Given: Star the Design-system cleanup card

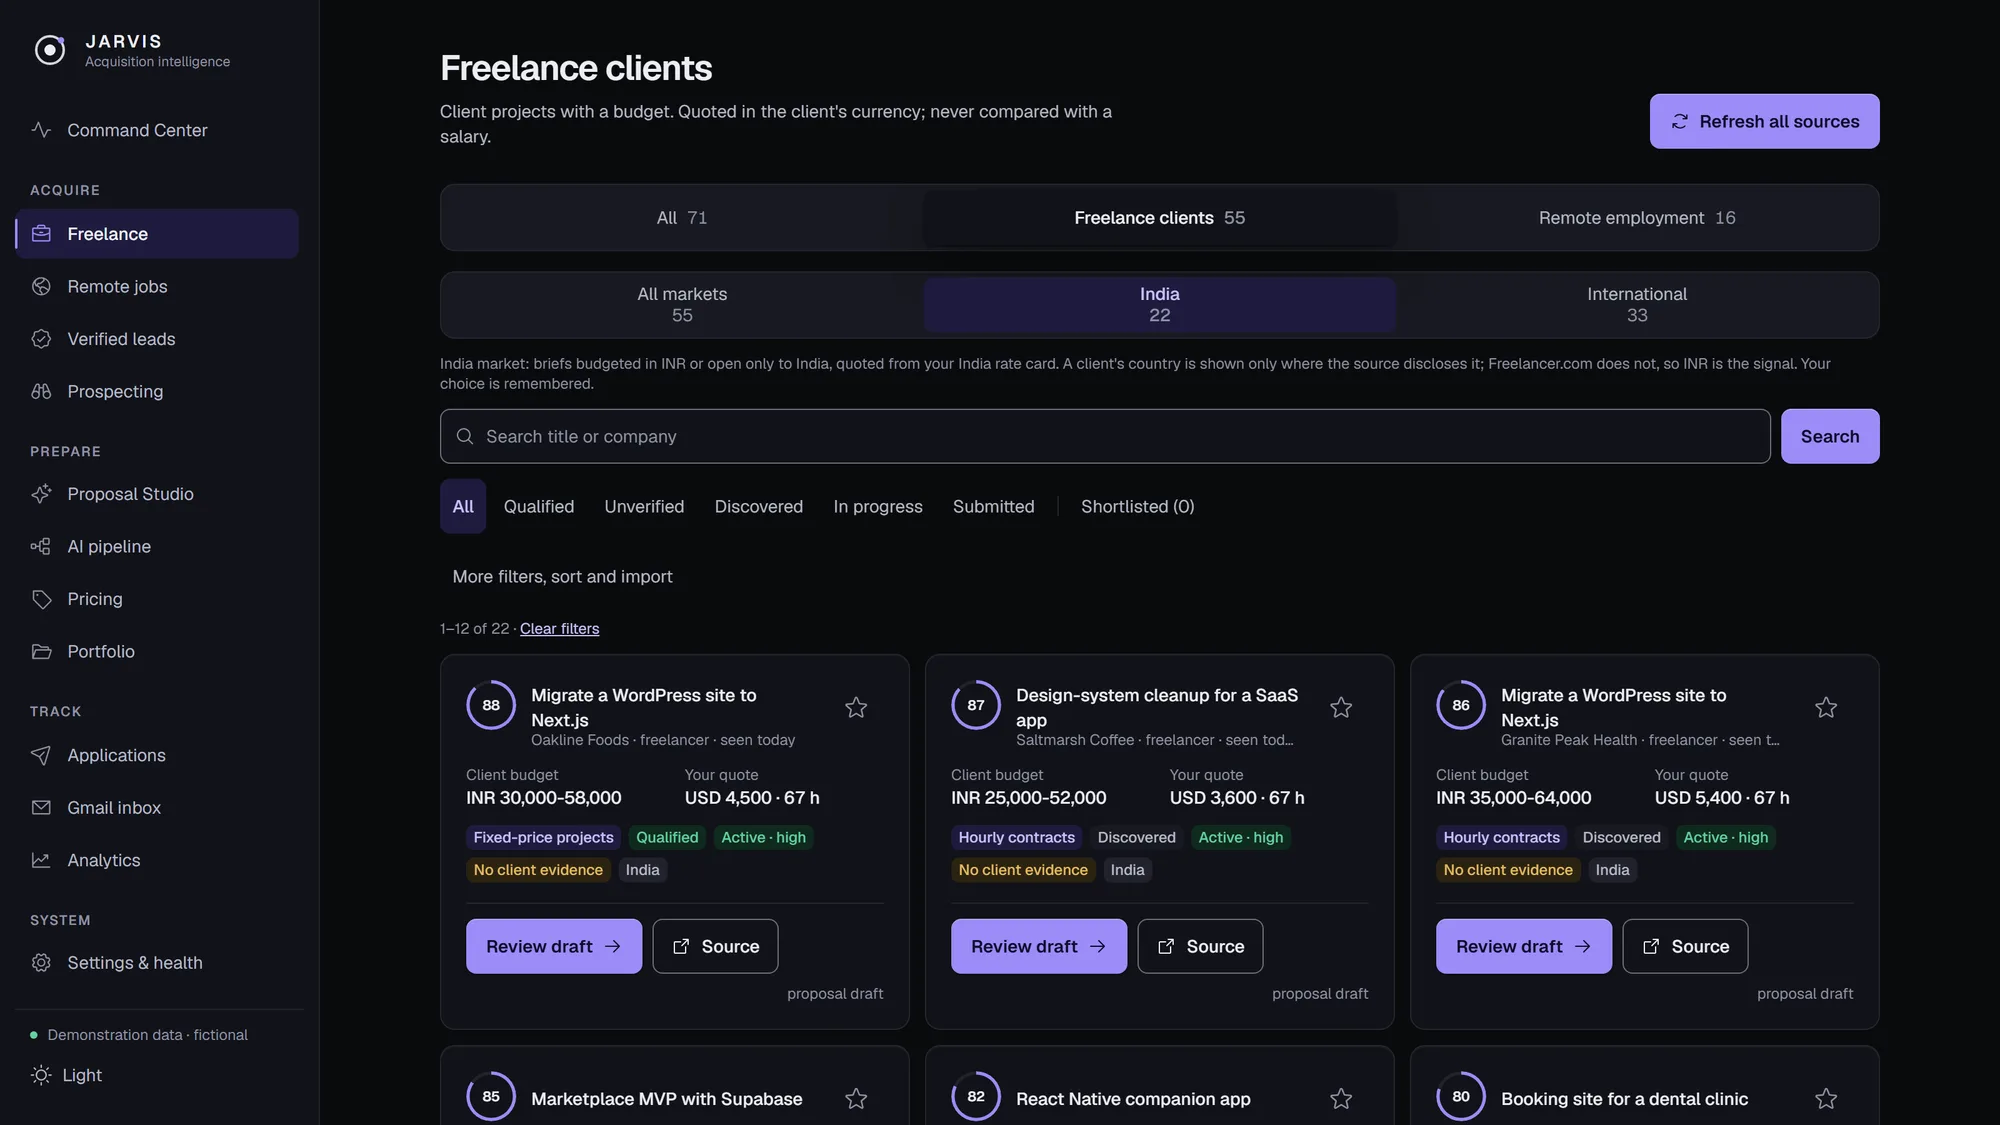Looking at the screenshot, I should 1341,707.
